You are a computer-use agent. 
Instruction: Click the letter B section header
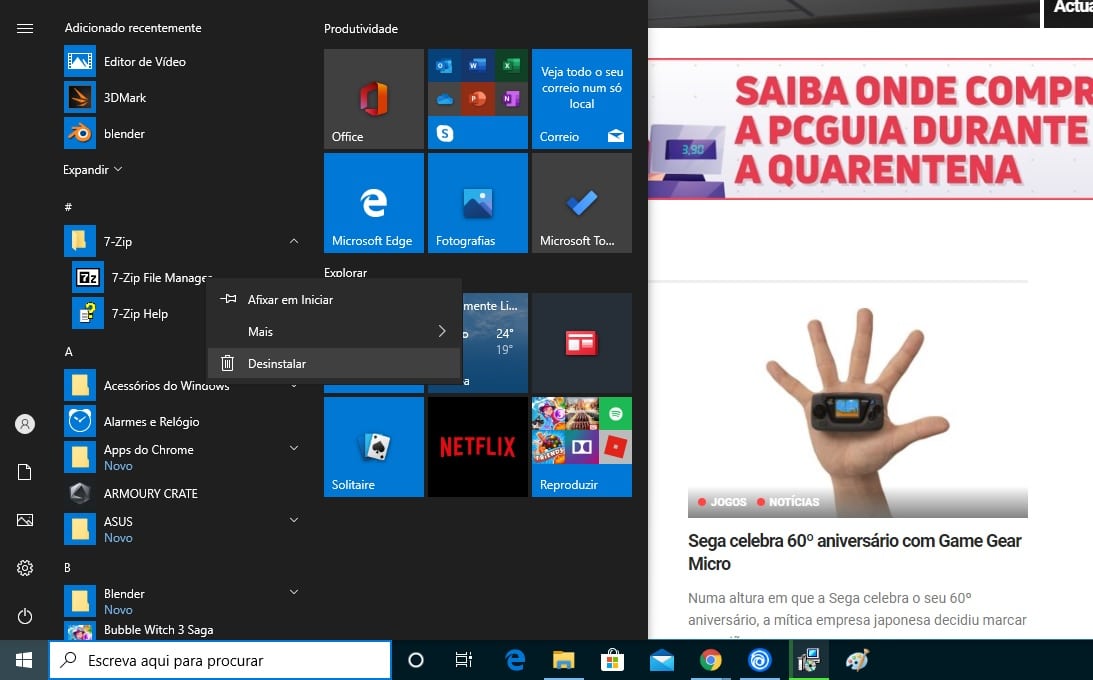(x=68, y=568)
